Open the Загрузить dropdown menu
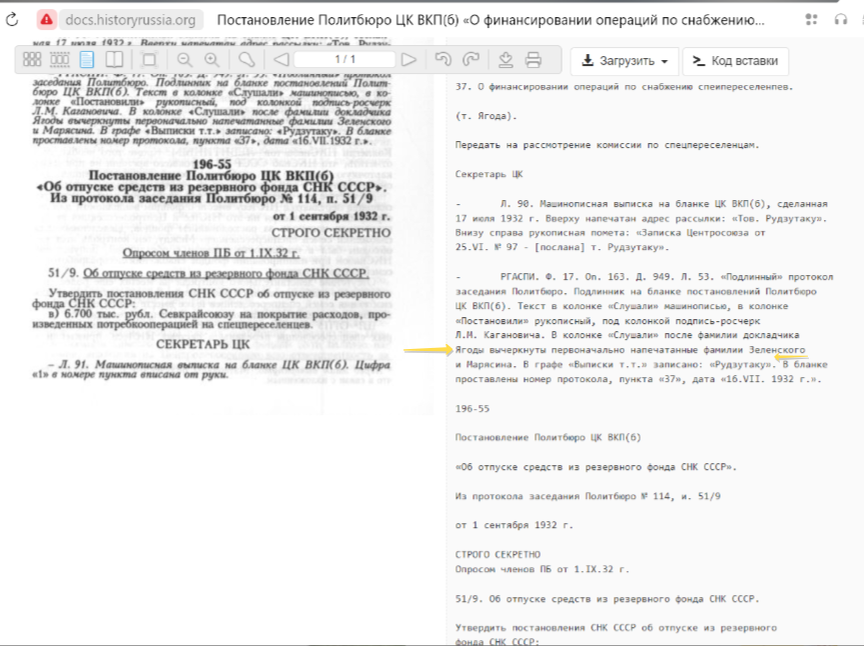Image resolution: width=864 pixels, height=646 pixels. point(625,61)
